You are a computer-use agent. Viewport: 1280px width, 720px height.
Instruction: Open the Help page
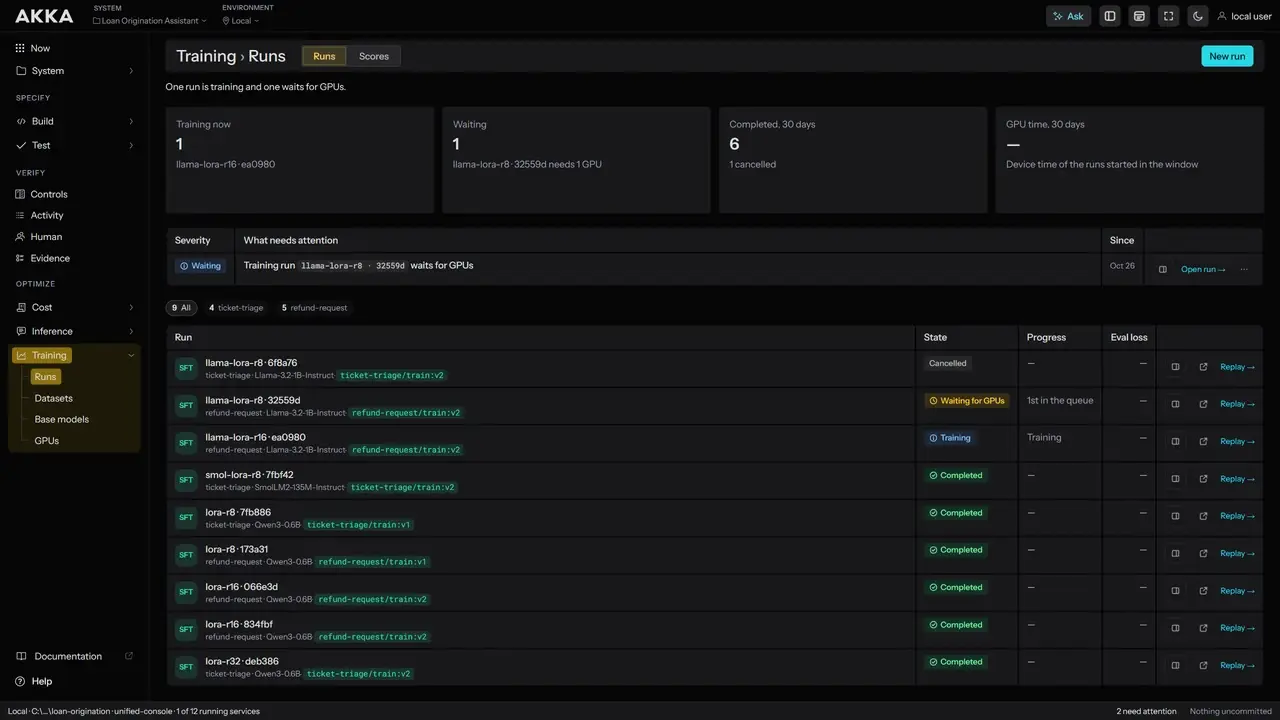tap(33, 681)
